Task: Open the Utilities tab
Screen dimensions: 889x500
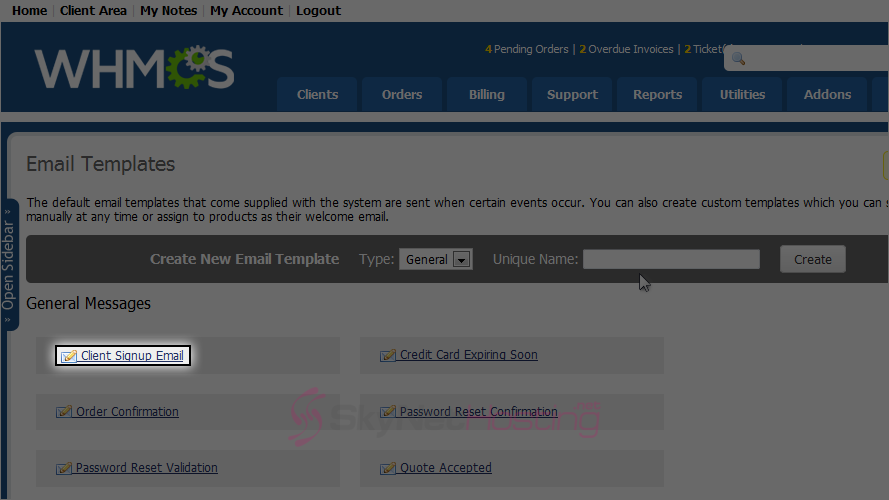Action: [x=742, y=95]
